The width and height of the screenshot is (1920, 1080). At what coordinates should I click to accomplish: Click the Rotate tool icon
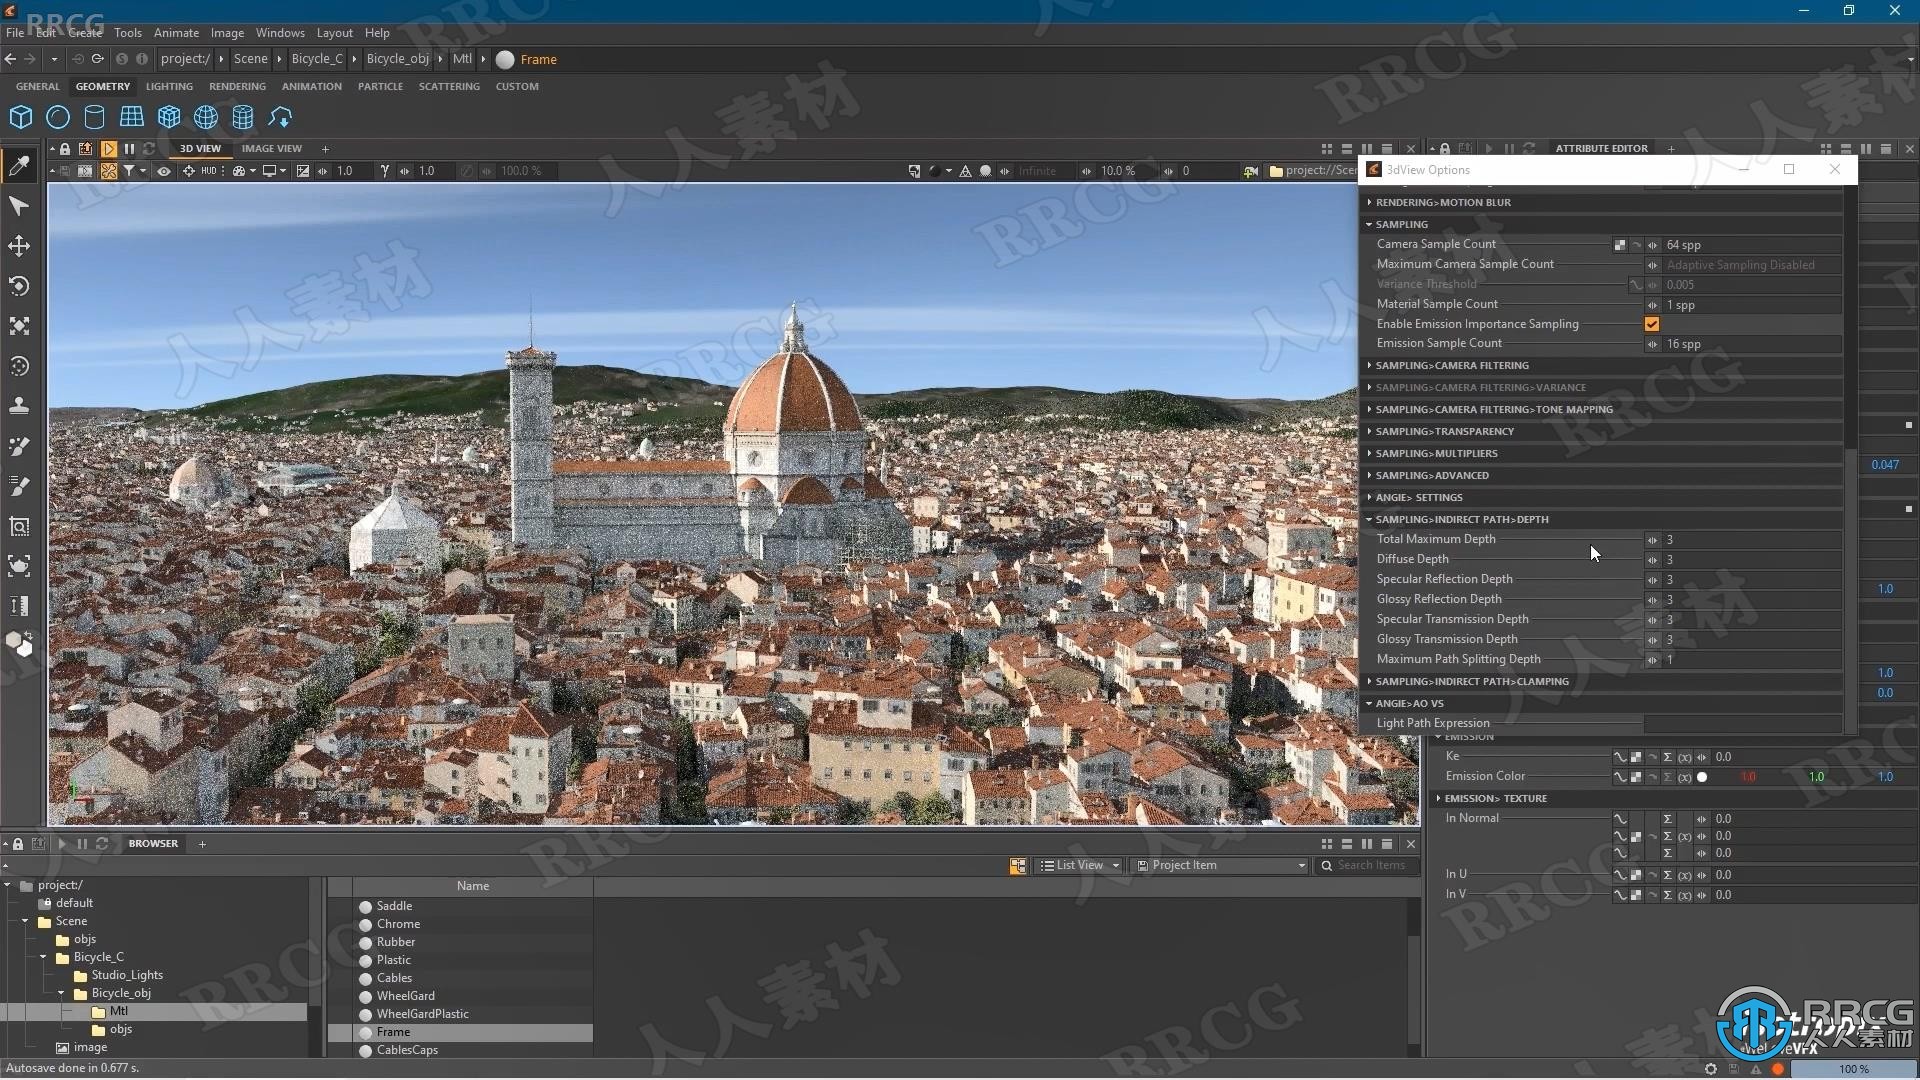[x=18, y=286]
